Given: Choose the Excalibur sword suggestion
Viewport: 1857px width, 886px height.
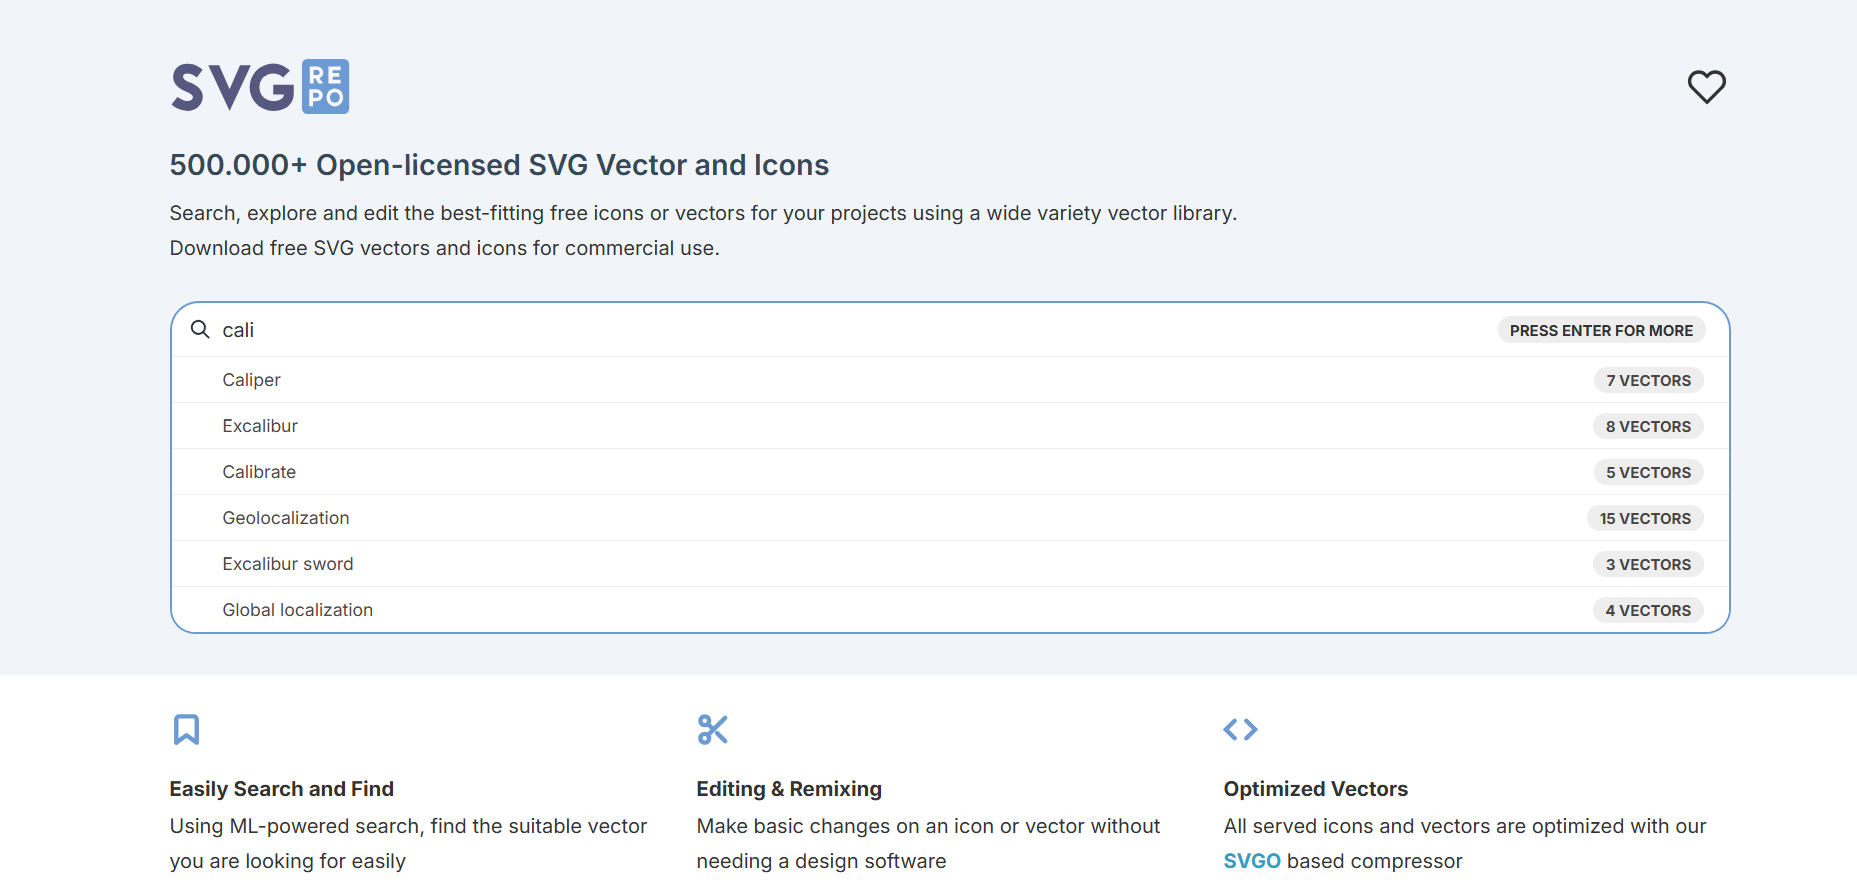Looking at the screenshot, I should [288, 564].
